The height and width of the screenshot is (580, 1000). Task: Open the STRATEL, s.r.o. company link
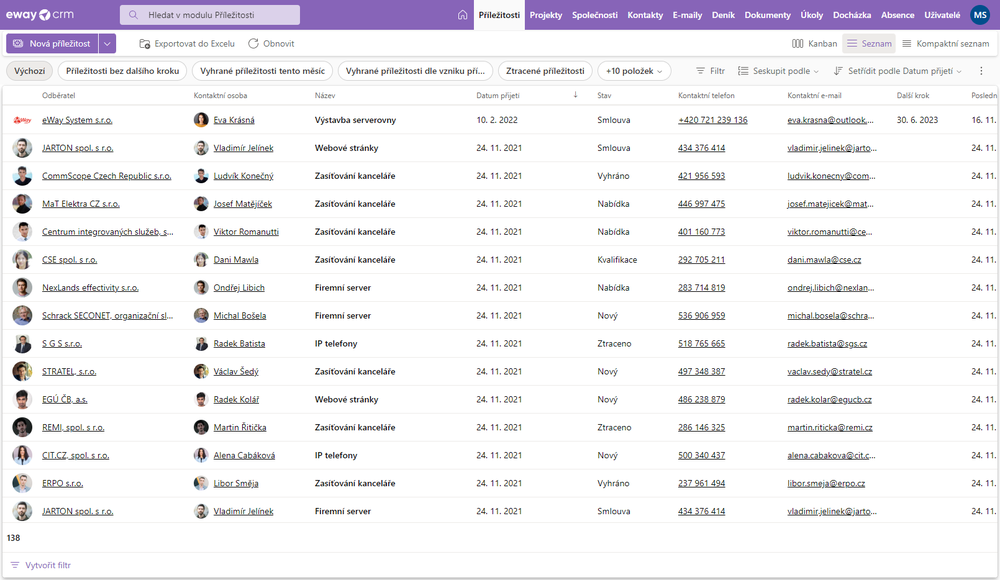(70, 372)
